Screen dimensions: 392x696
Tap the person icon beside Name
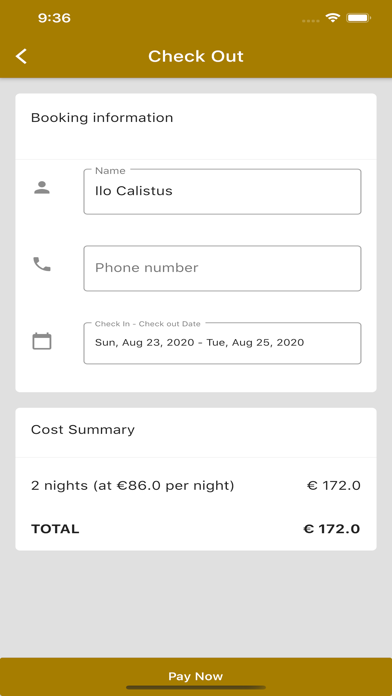pyautogui.click(x=42, y=188)
